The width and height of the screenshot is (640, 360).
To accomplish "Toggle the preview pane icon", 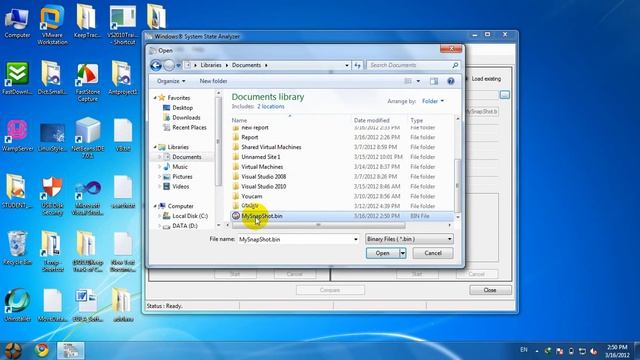I will click(x=433, y=81).
